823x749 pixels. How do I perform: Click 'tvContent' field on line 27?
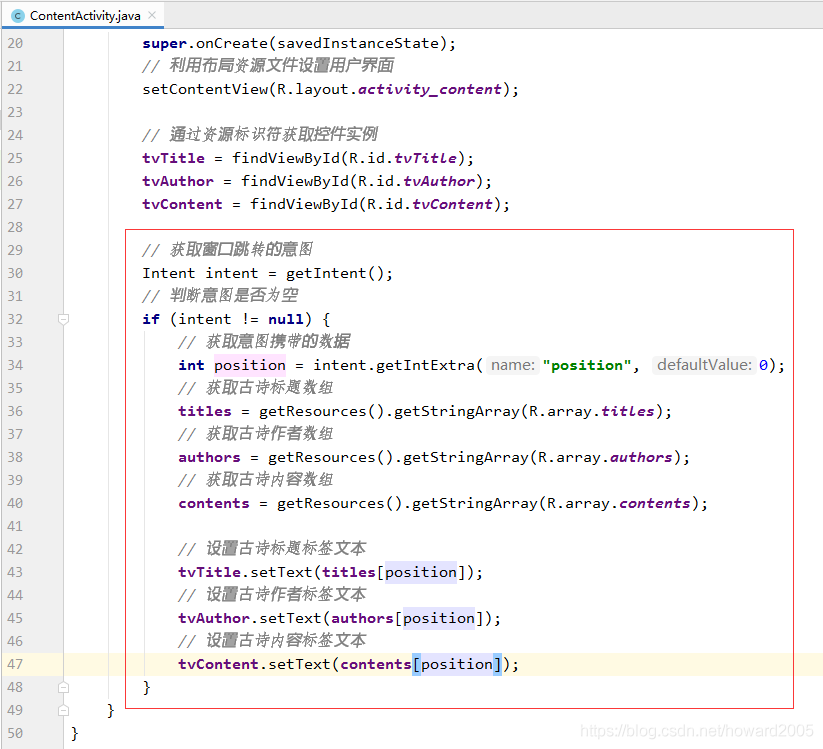coord(182,204)
